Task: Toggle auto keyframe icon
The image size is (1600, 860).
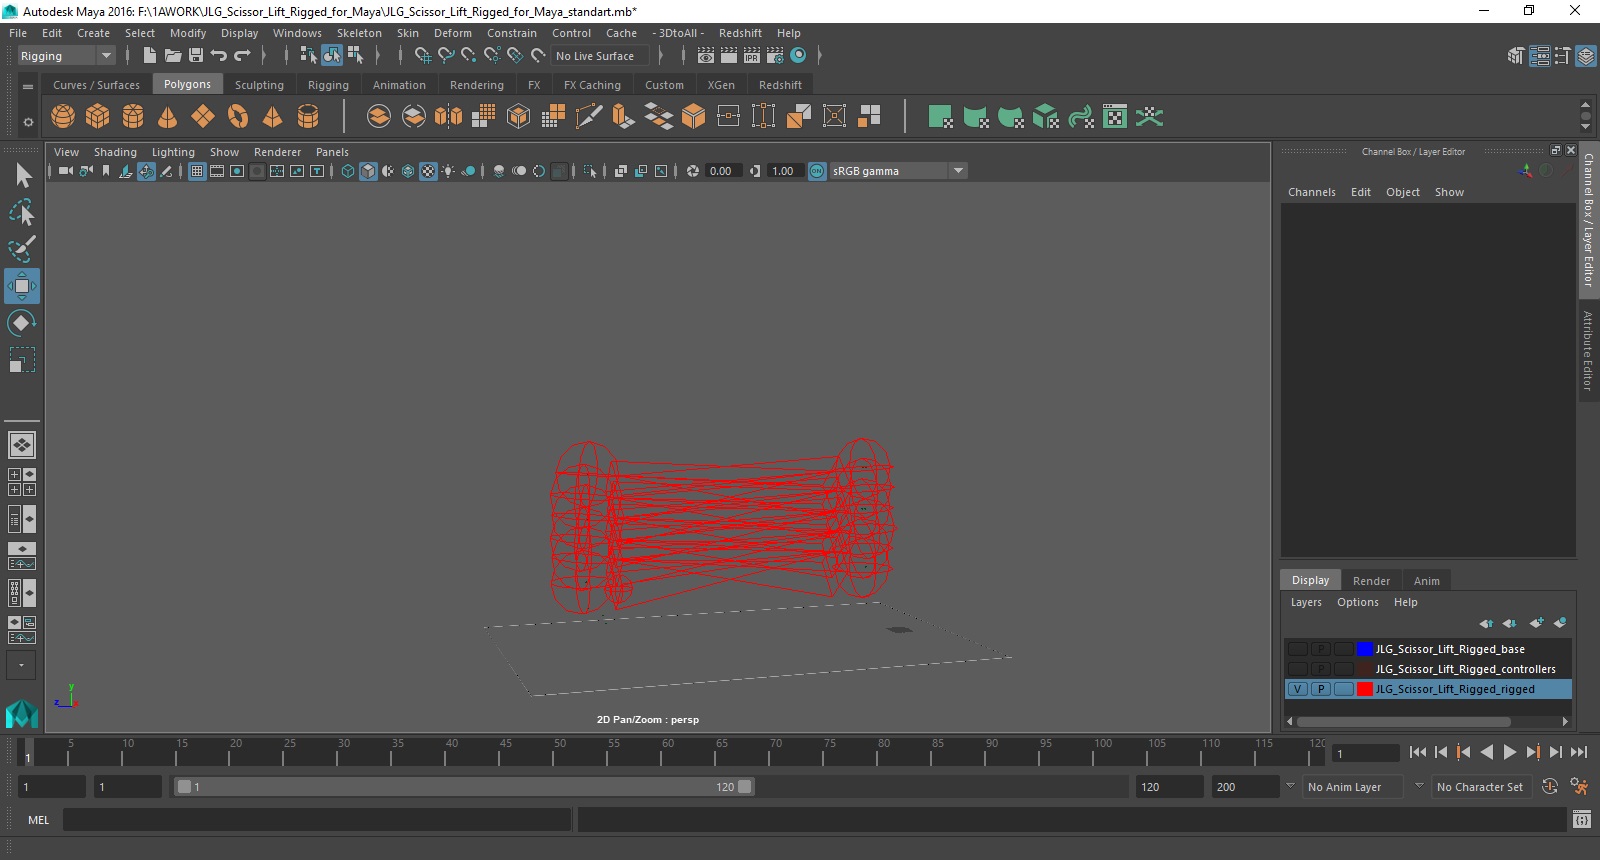Action: click(1550, 787)
